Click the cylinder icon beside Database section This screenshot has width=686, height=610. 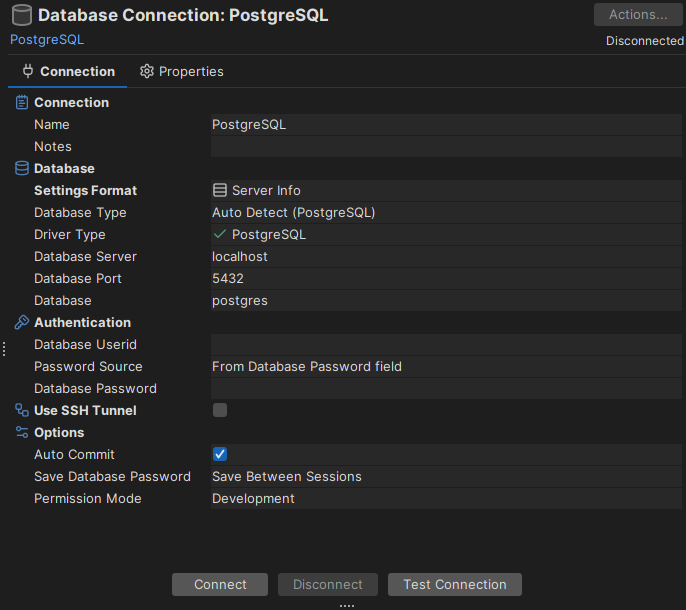pyautogui.click(x=22, y=168)
